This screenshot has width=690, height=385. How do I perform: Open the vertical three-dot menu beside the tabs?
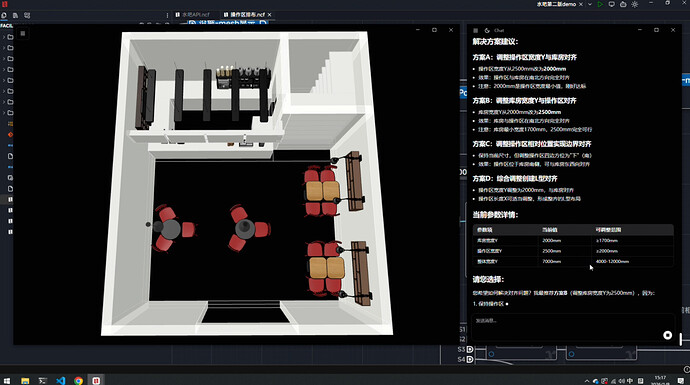167,15
